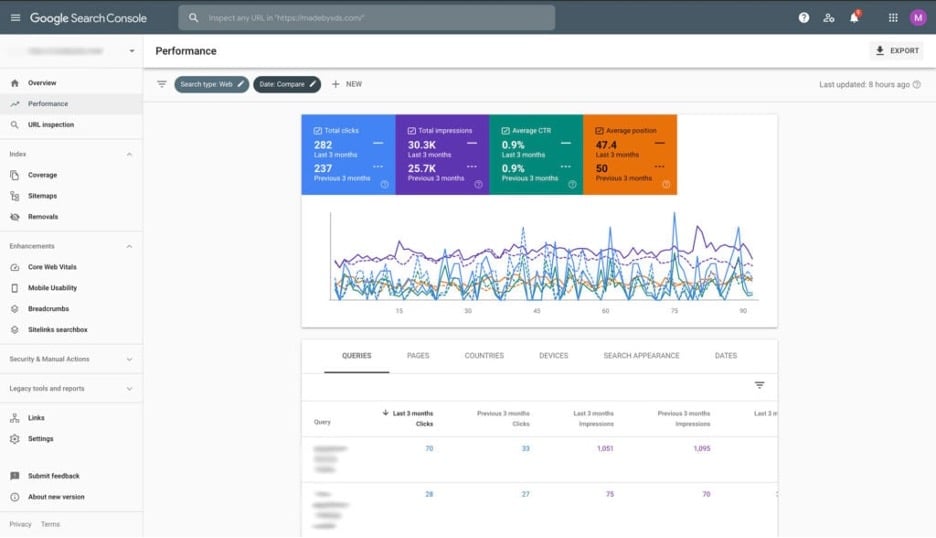The height and width of the screenshot is (538, 936).
Task: Click the EXPORT button
Action: tap(897, 51)
